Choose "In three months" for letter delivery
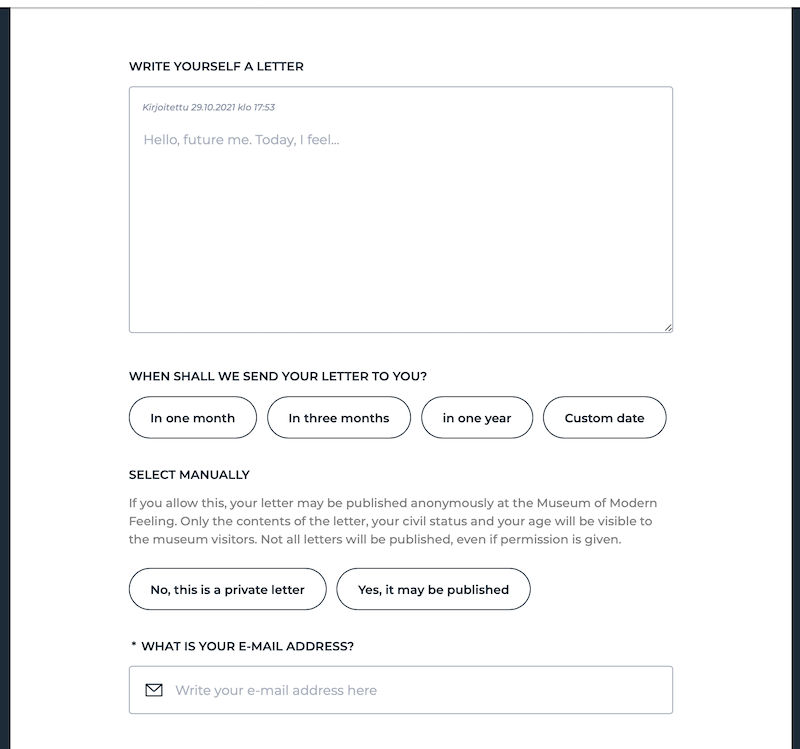 (339, 418)
